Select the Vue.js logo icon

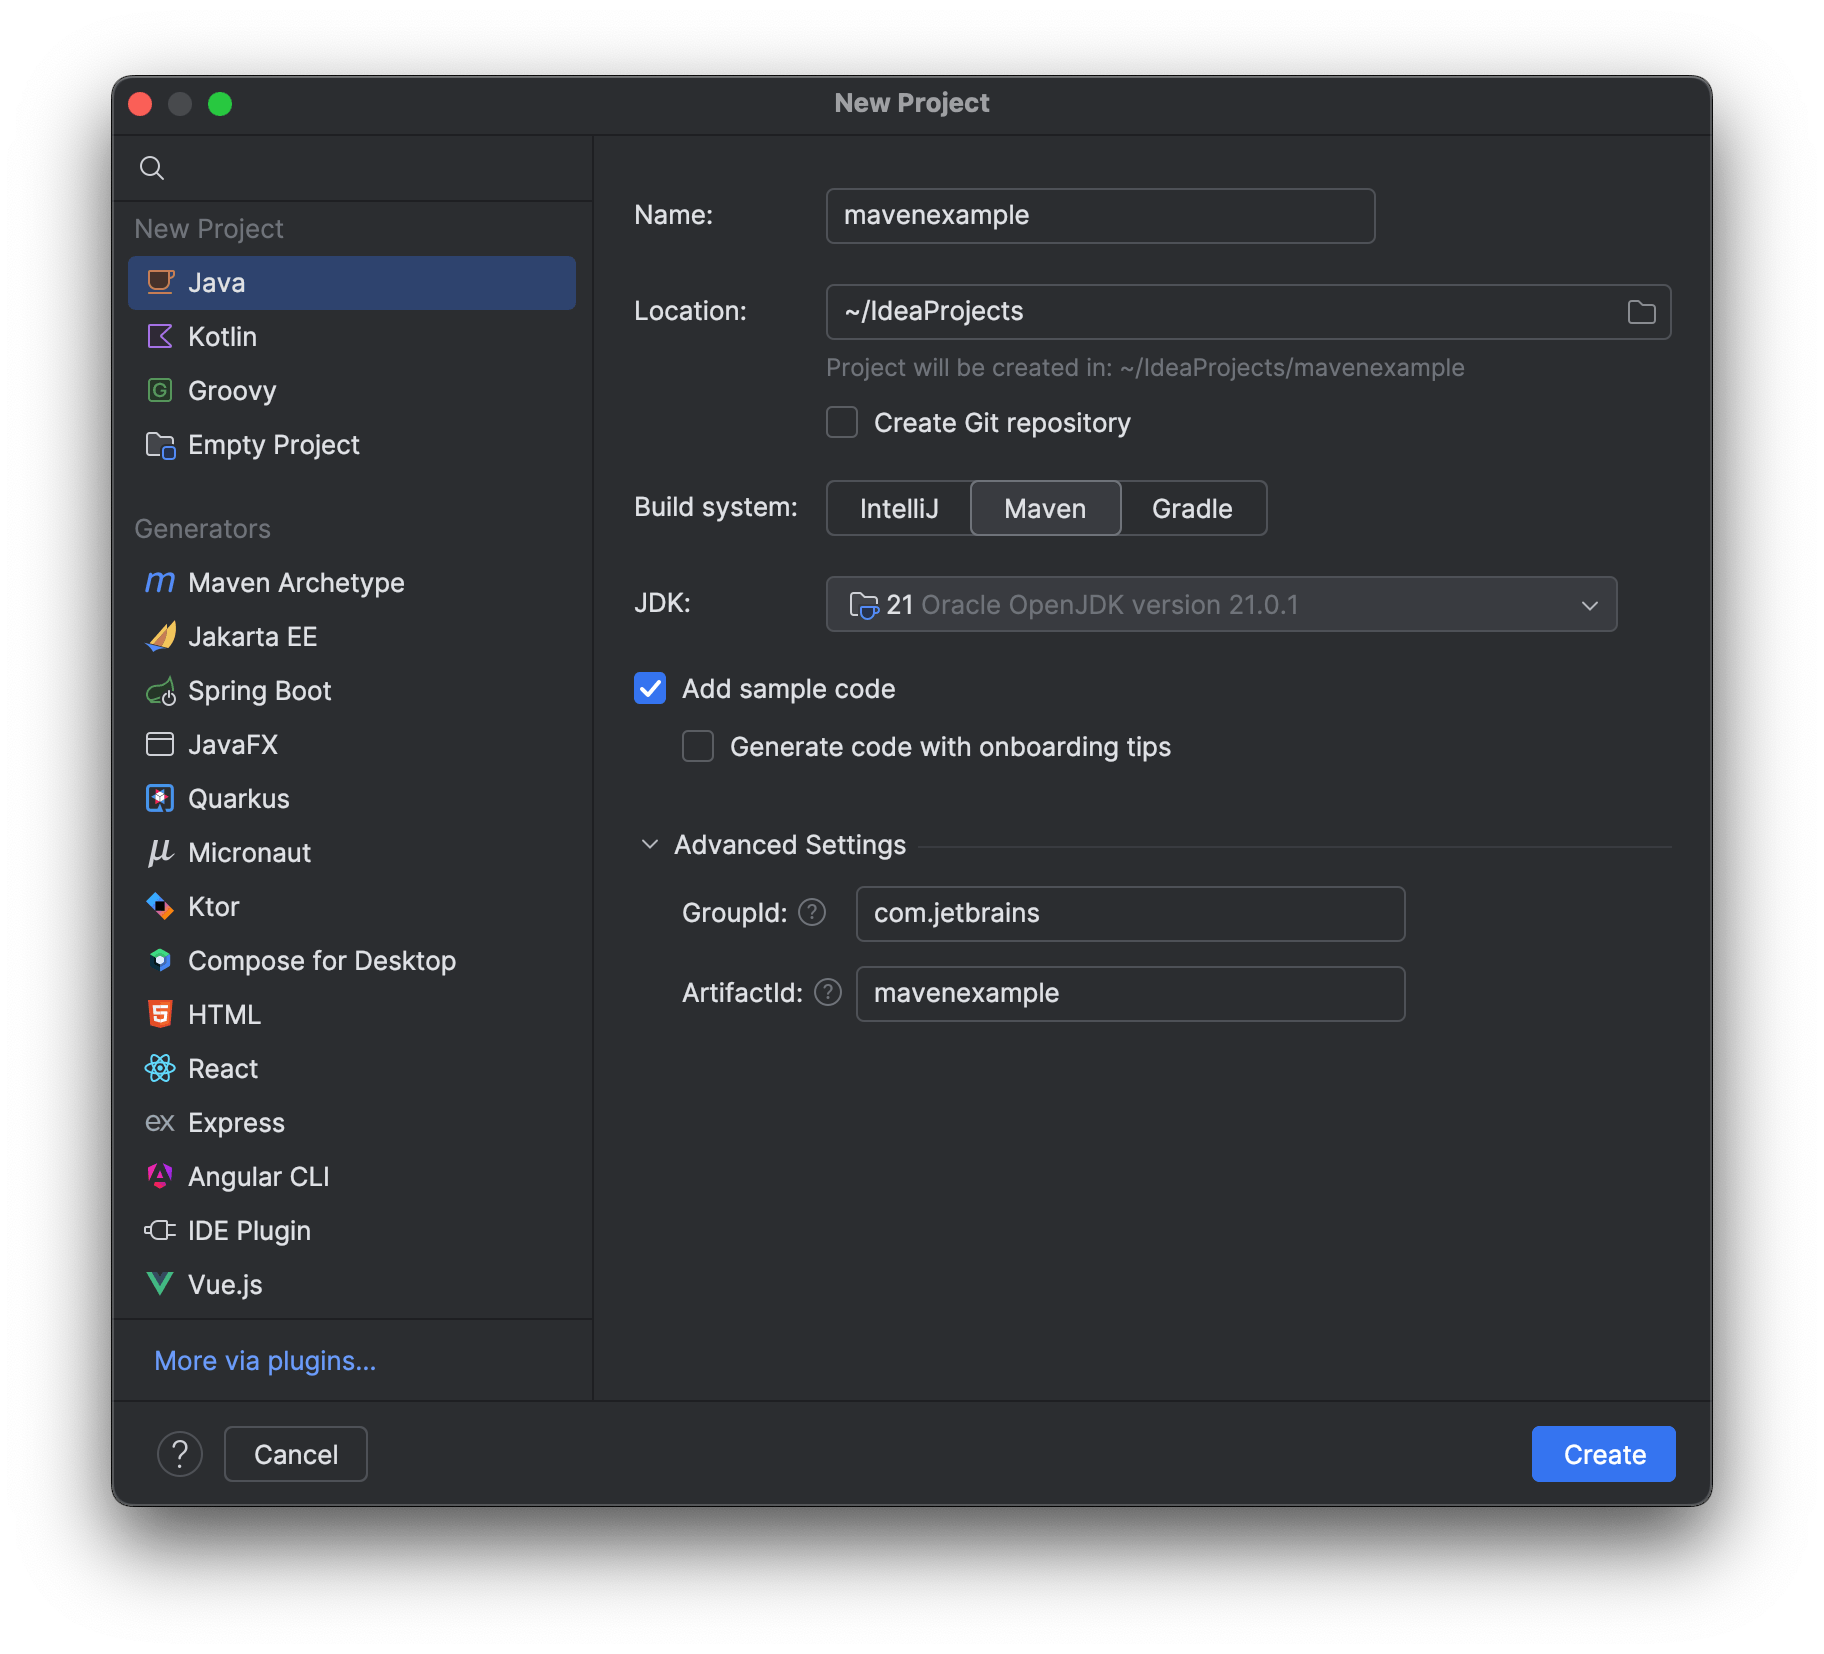[160, 1284]
